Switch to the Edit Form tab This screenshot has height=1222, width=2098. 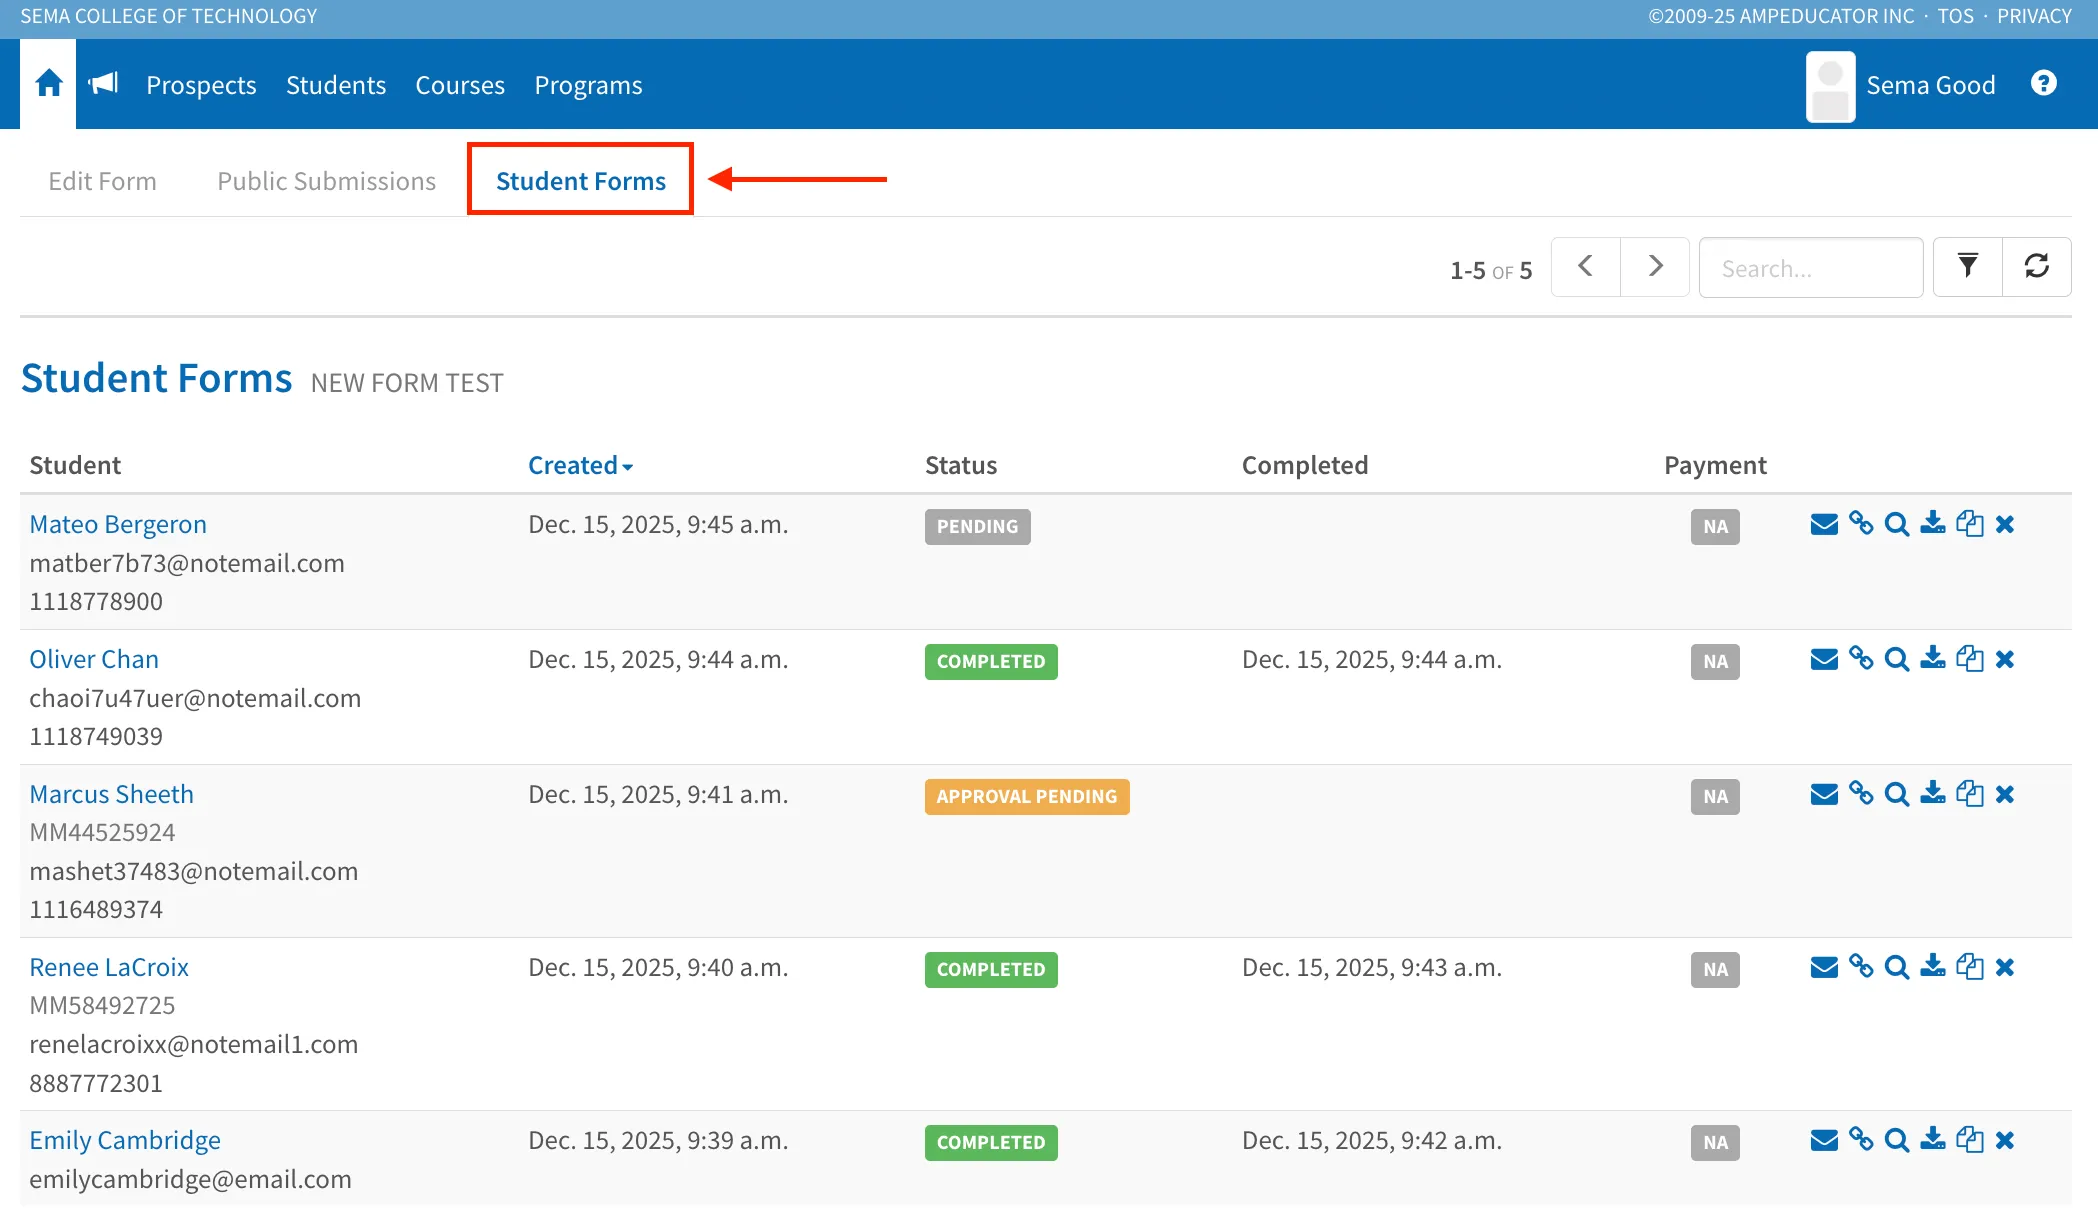click(102, 181)
